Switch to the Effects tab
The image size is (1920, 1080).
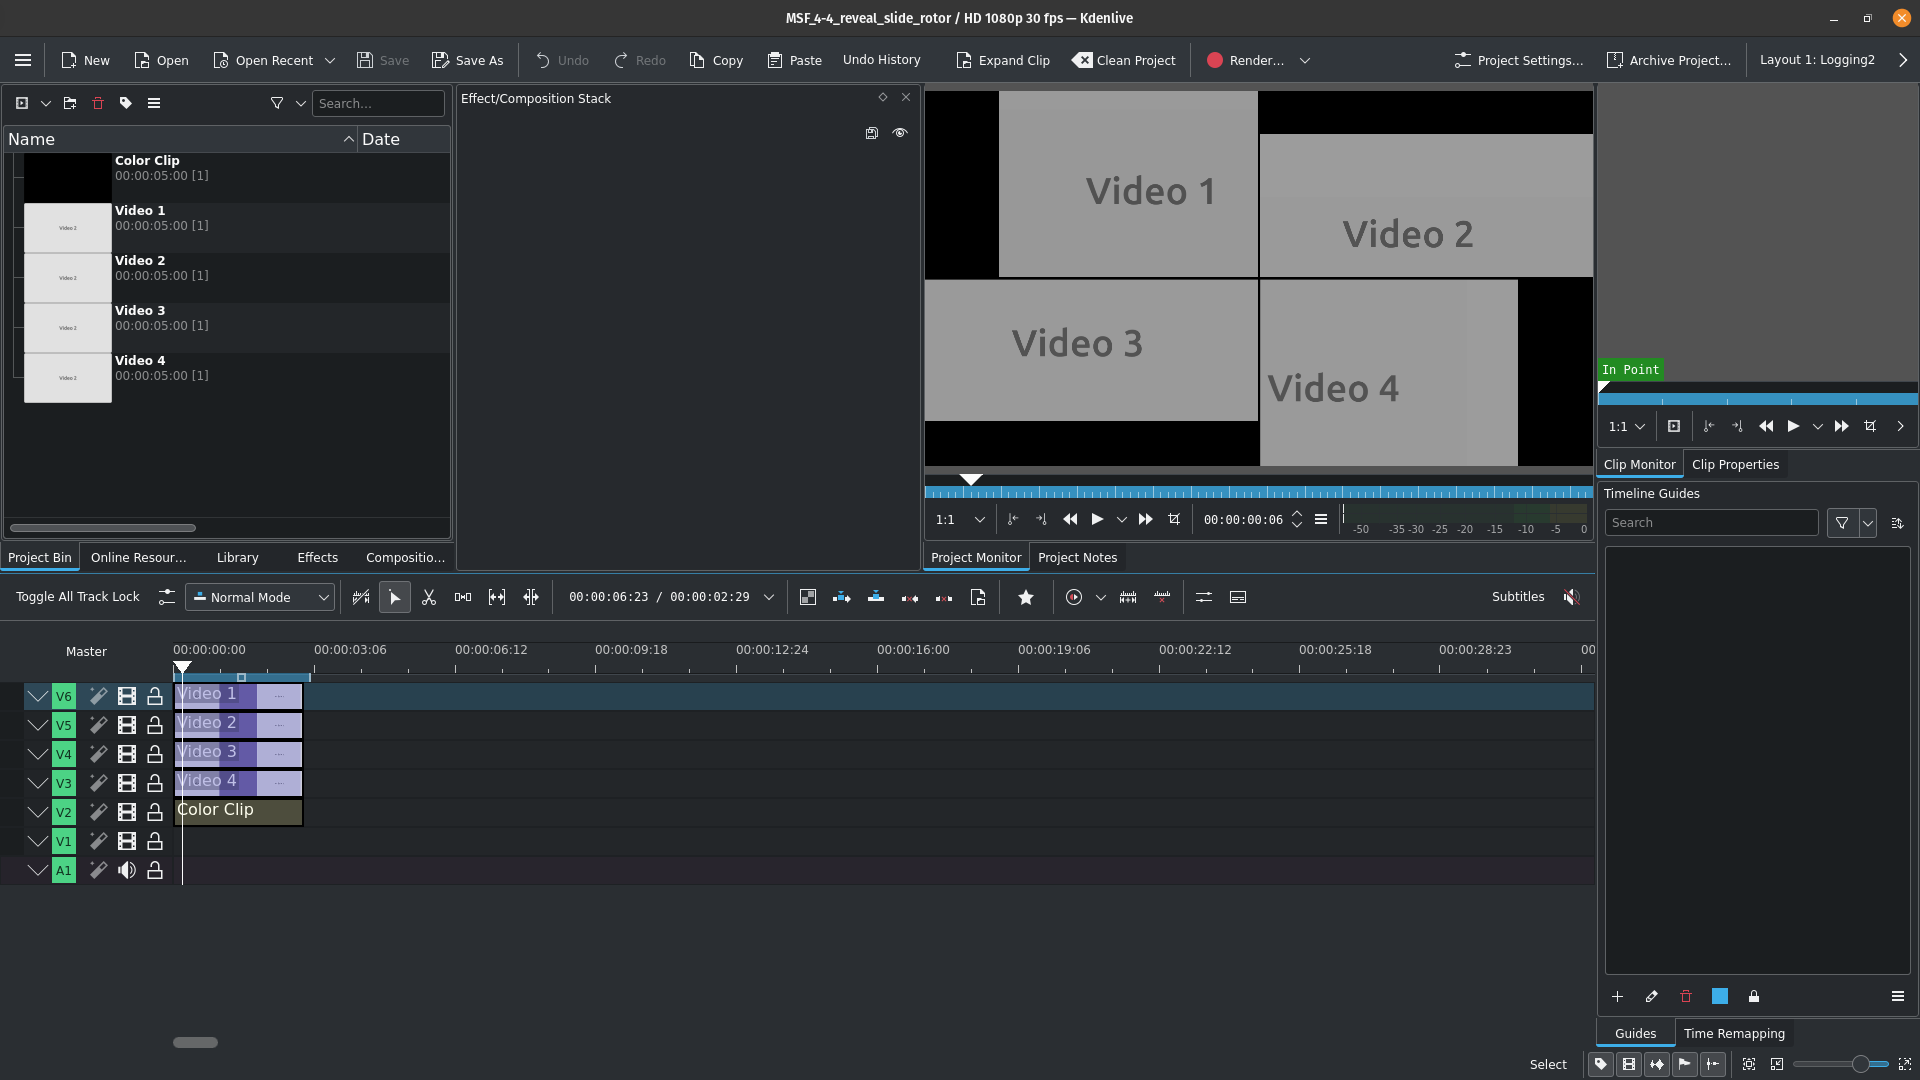[x=317, y=558]
